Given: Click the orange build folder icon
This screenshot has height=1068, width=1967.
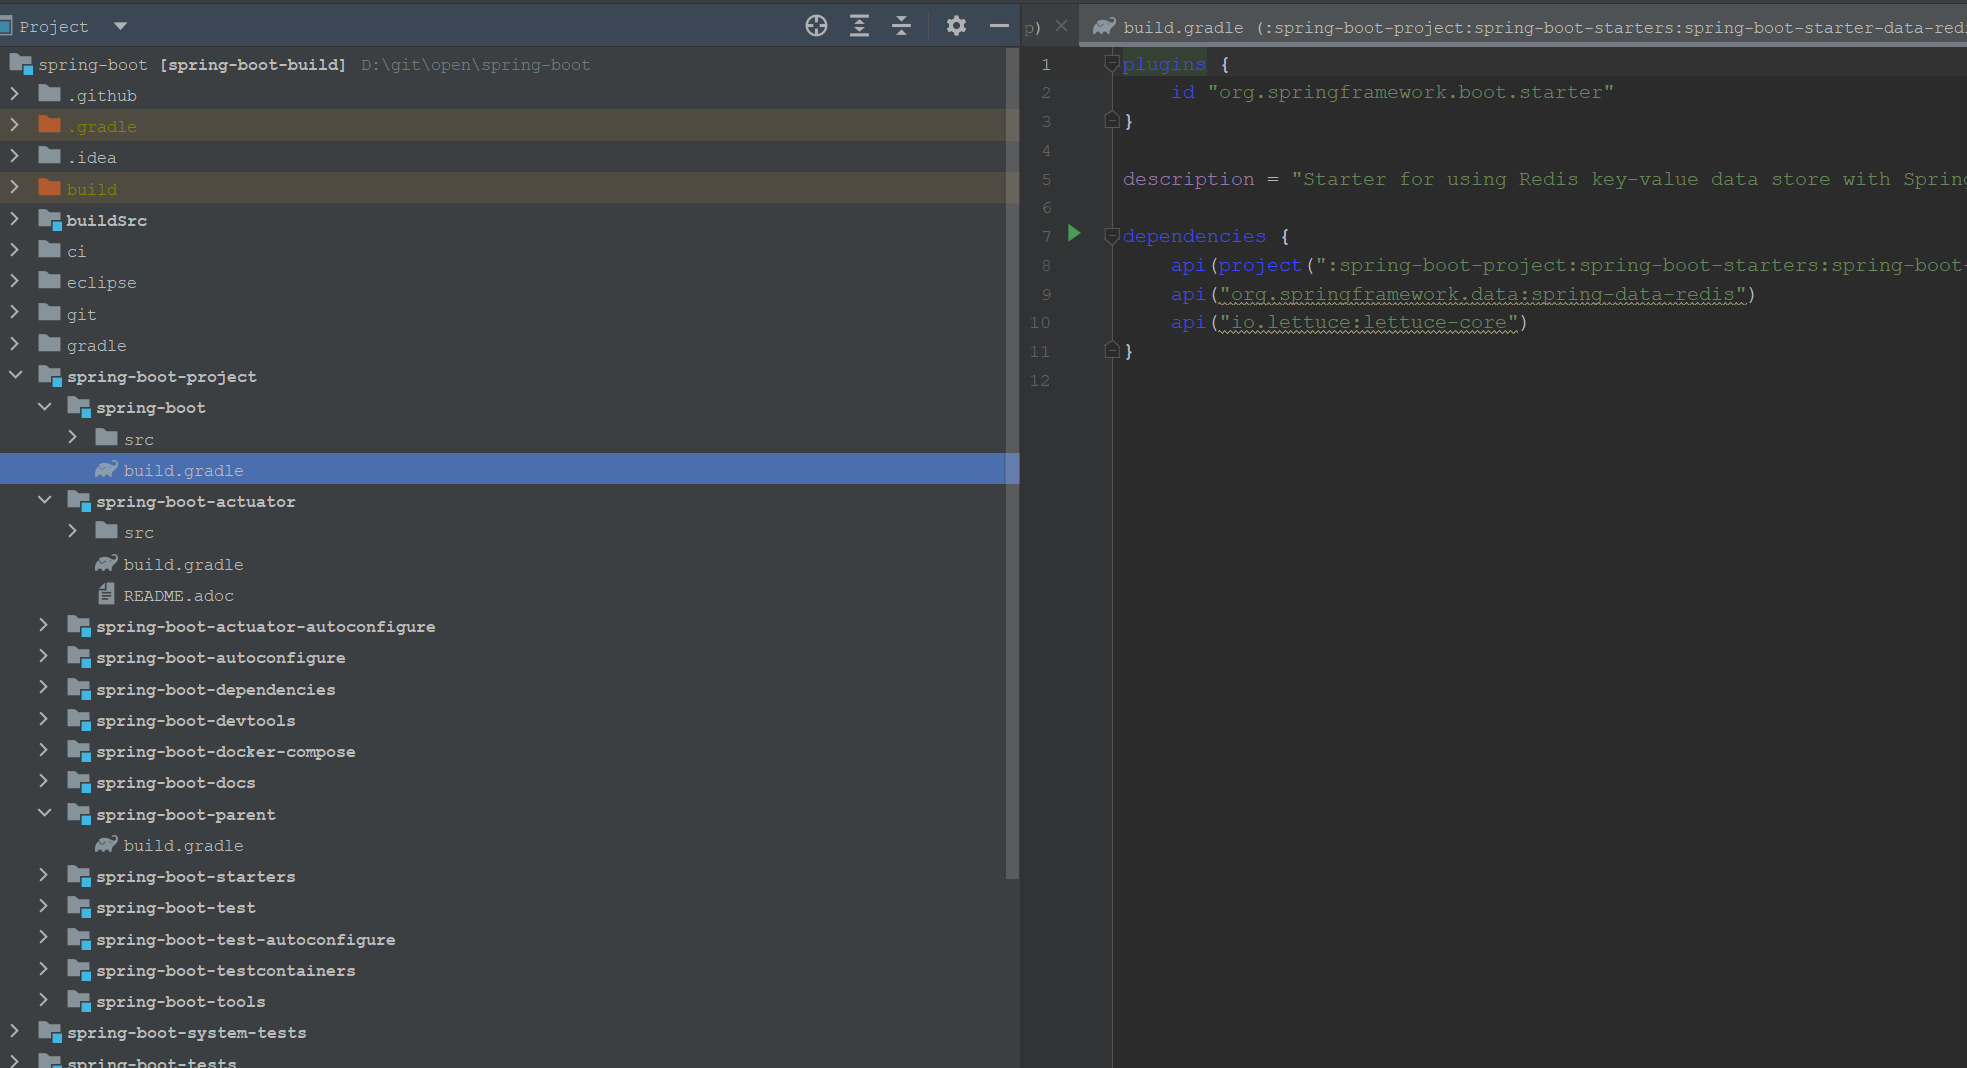Looking at the screenshot, I should tap(49, 187).
